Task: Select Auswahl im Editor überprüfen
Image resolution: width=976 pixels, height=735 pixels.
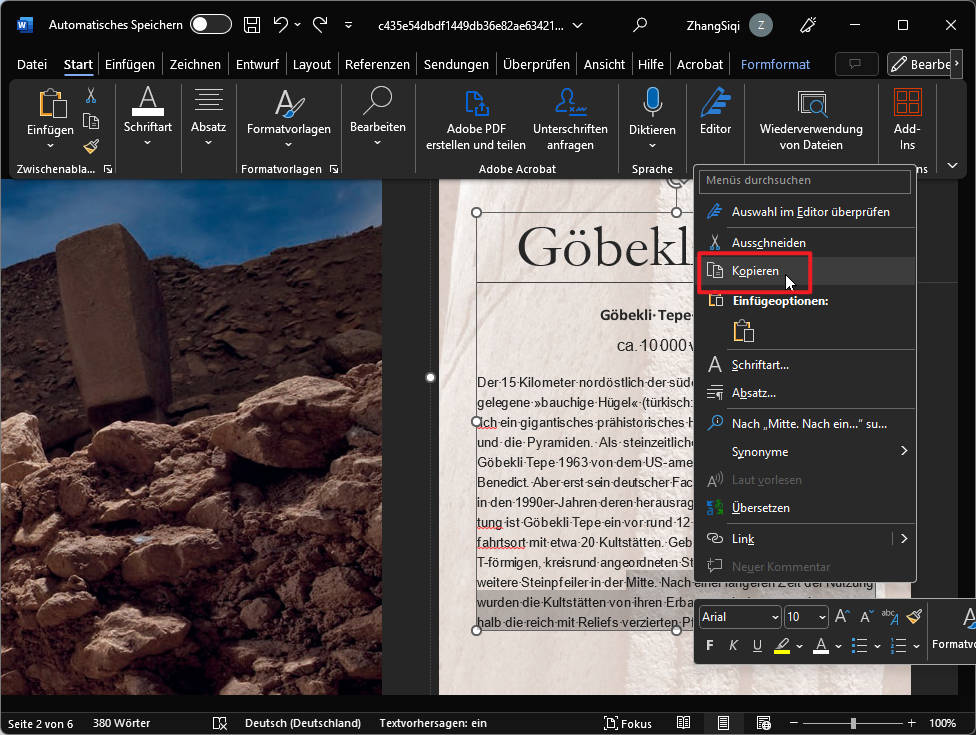Action: point(805,212)
